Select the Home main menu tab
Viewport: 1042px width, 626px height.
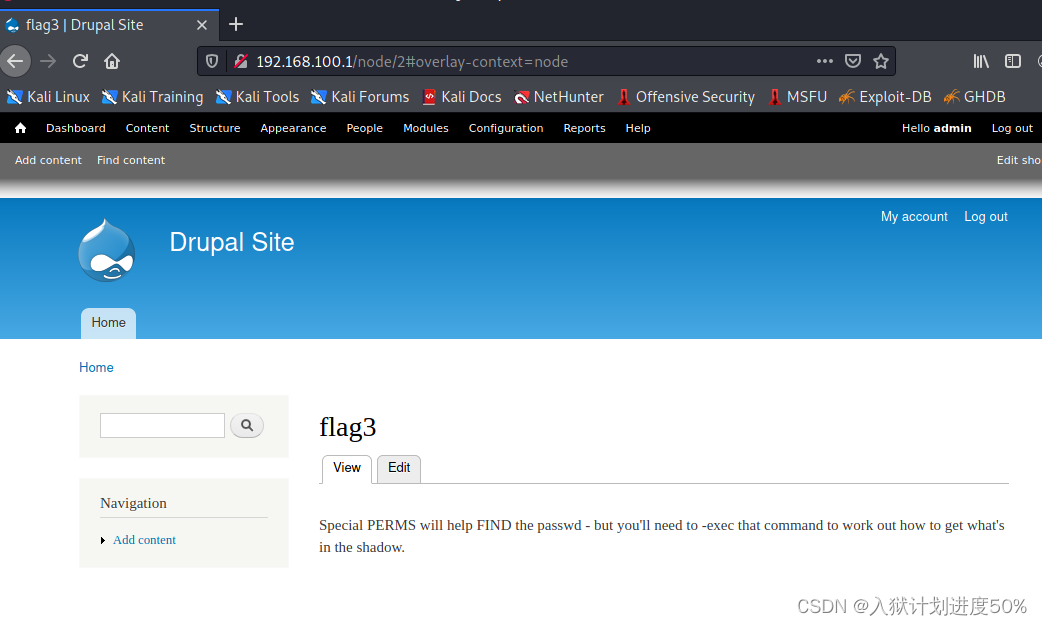tap(108, 323)
